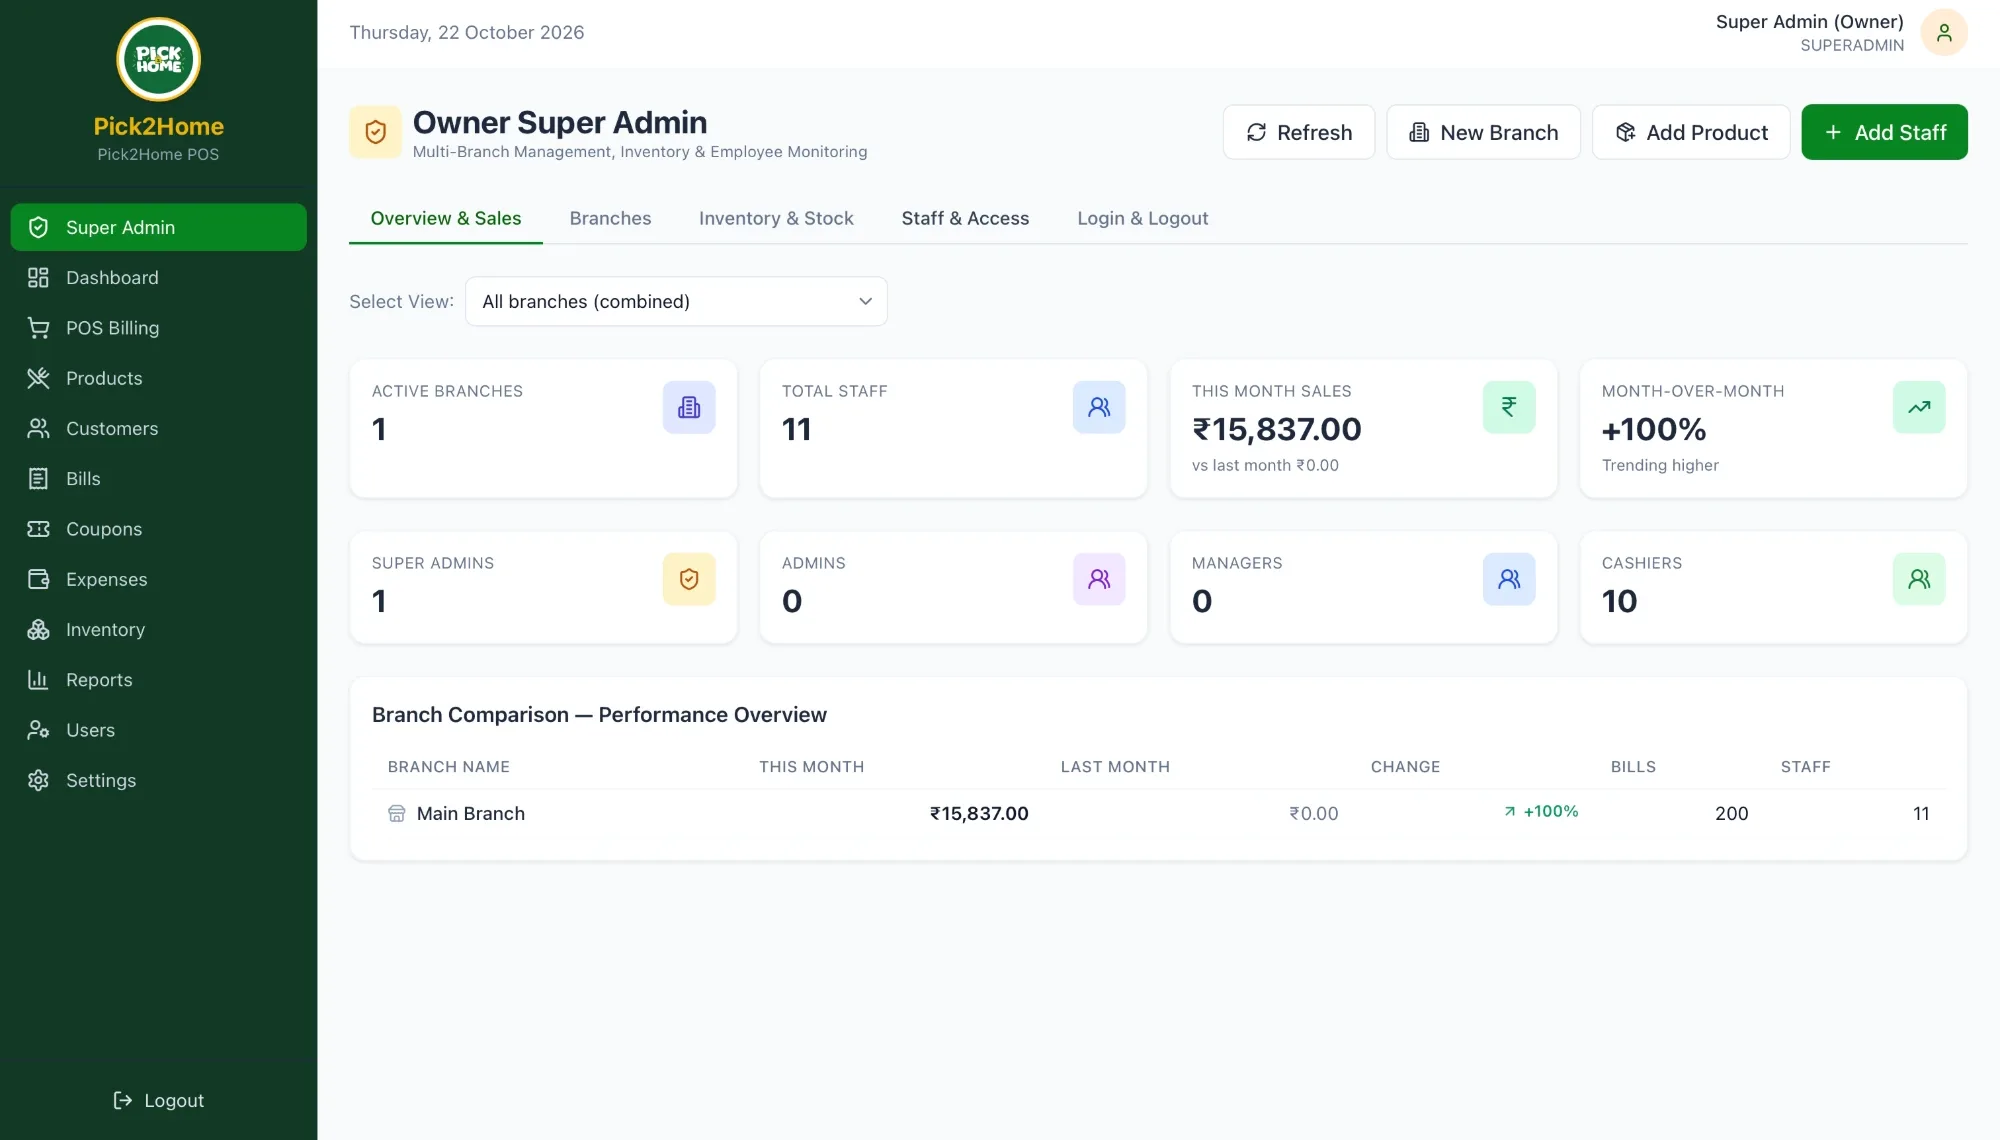This screenshot has width=2000, height=1140.
Task: Open Bills in the sidebar
Action: pyautogui.click(x=158, y=478)
